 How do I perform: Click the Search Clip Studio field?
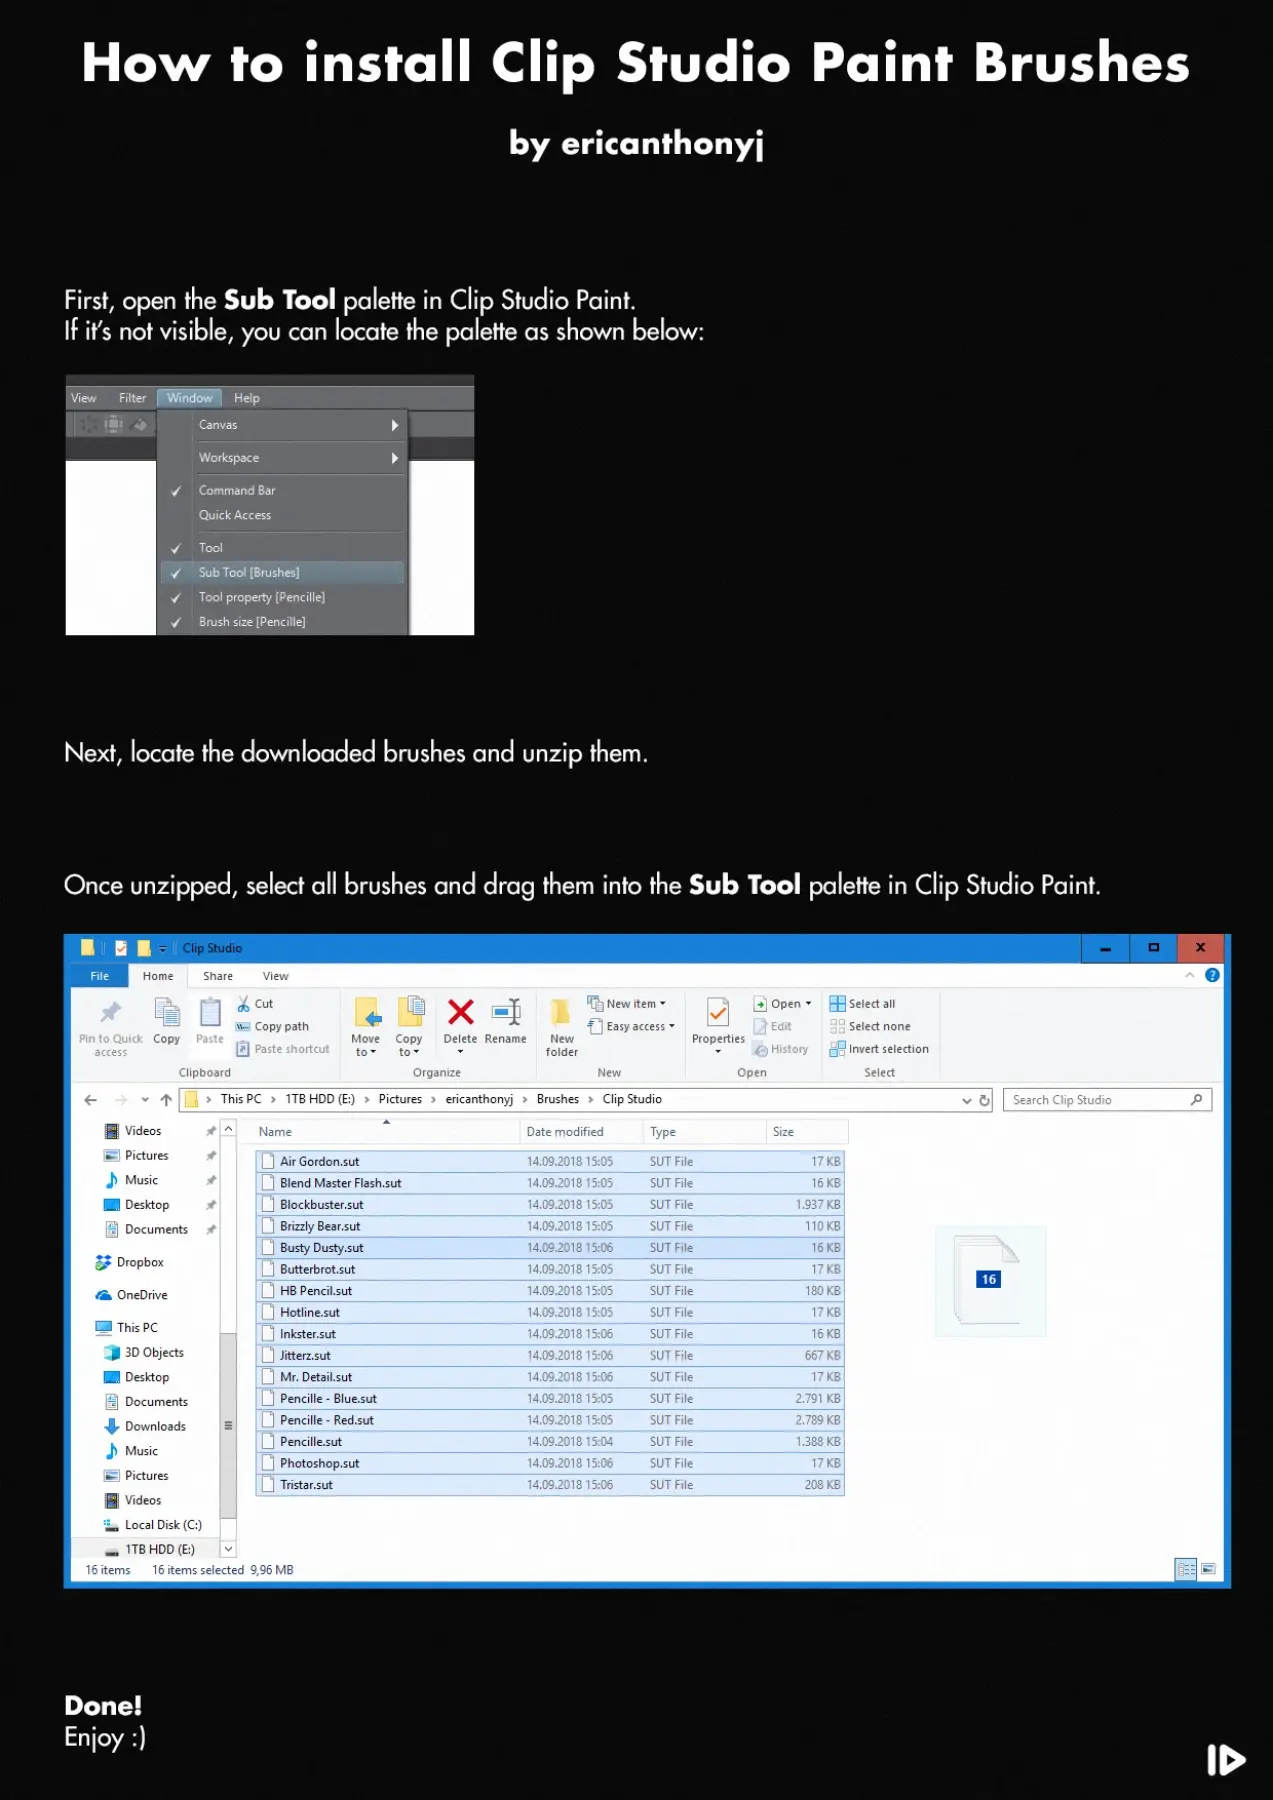[1107, 1100]
